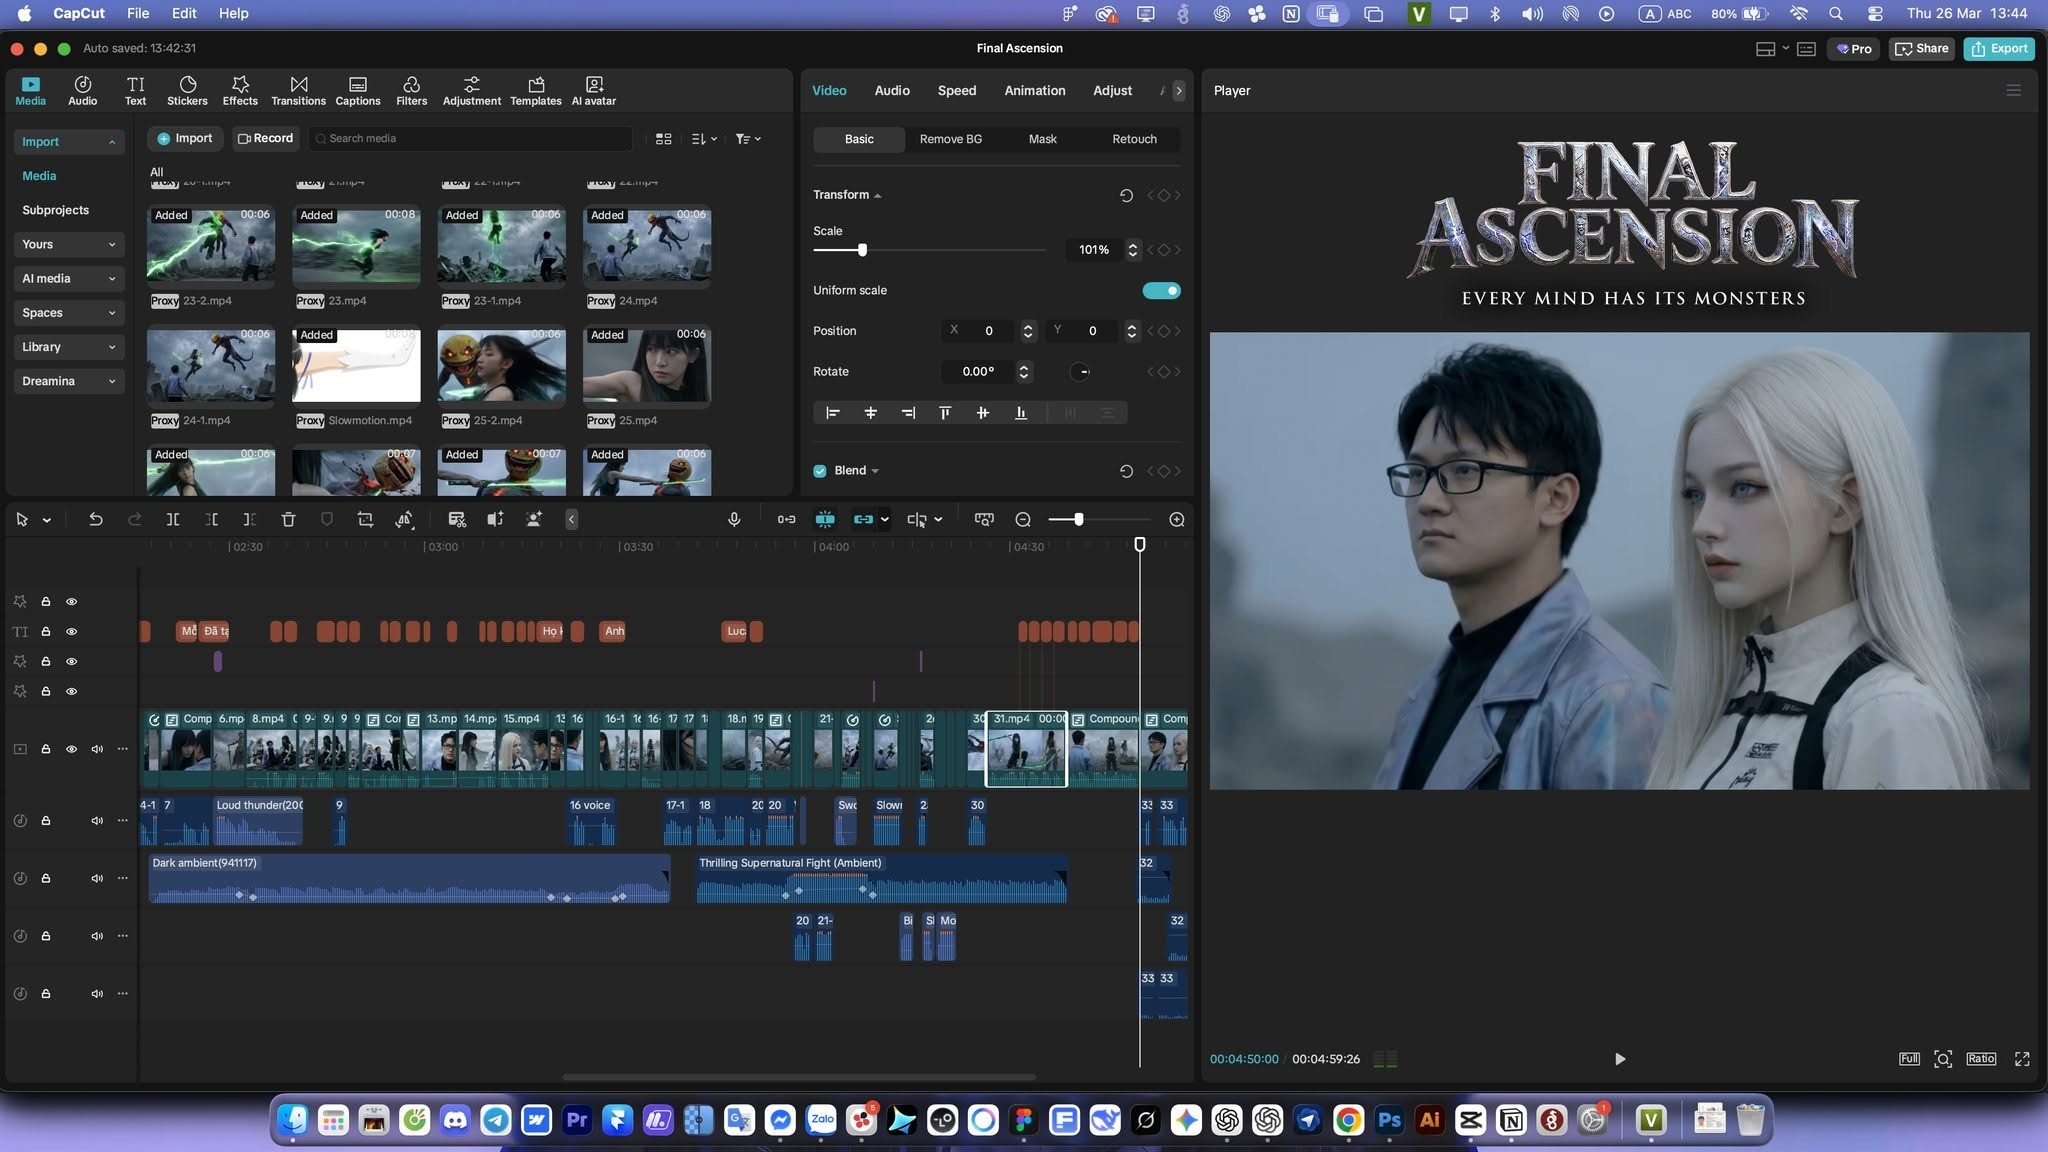Expand the AI media sidebar section
2048x1152 pixels.
click(x=68, y=278)
